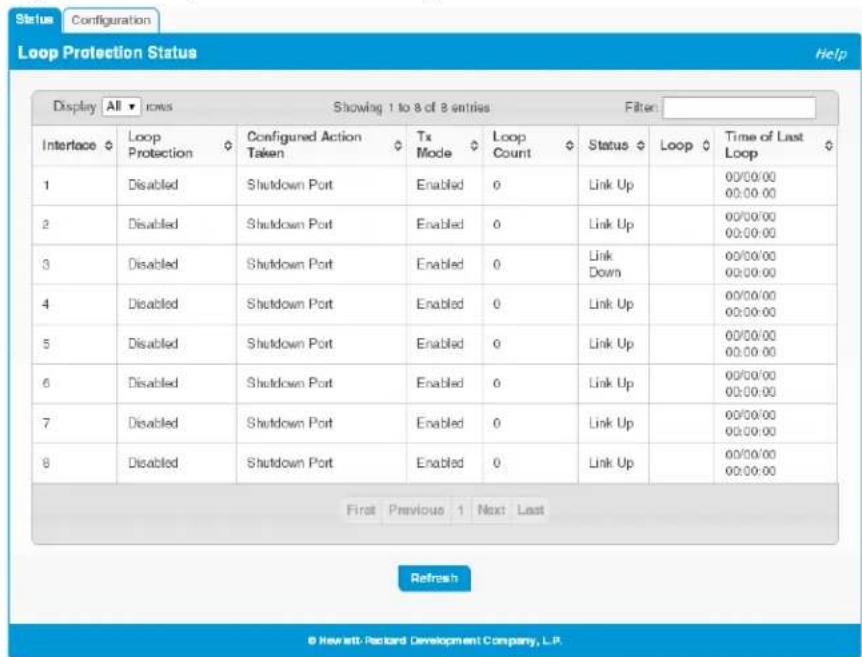Go to Previous page
The width and height of the screenshot is (862, 657).
pos(416,510)
